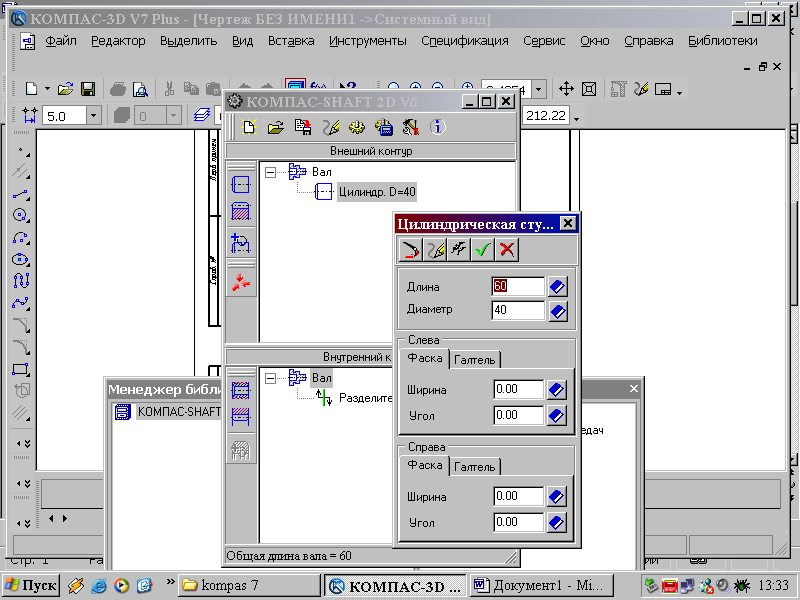Open the Библиотеки menu
The image size is (800, 600).
[722, 41]
